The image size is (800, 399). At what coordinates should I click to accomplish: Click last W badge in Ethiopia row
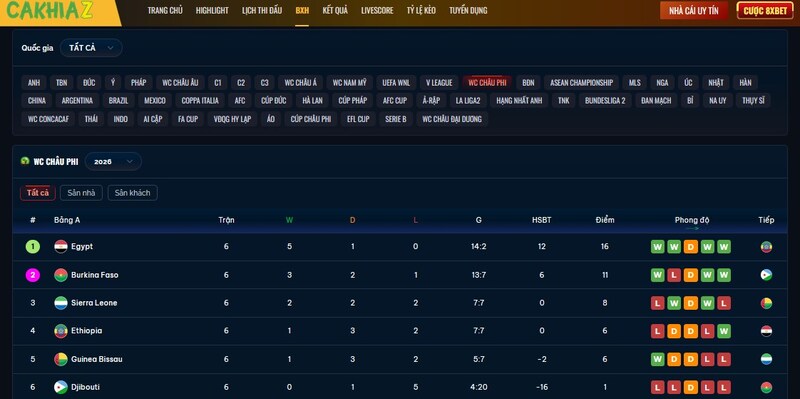[x=724, y=331]
